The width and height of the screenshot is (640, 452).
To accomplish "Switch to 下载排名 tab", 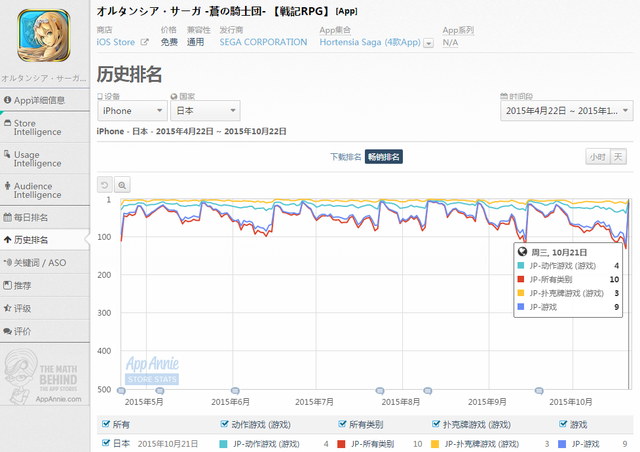I will (x=345, y=157).
